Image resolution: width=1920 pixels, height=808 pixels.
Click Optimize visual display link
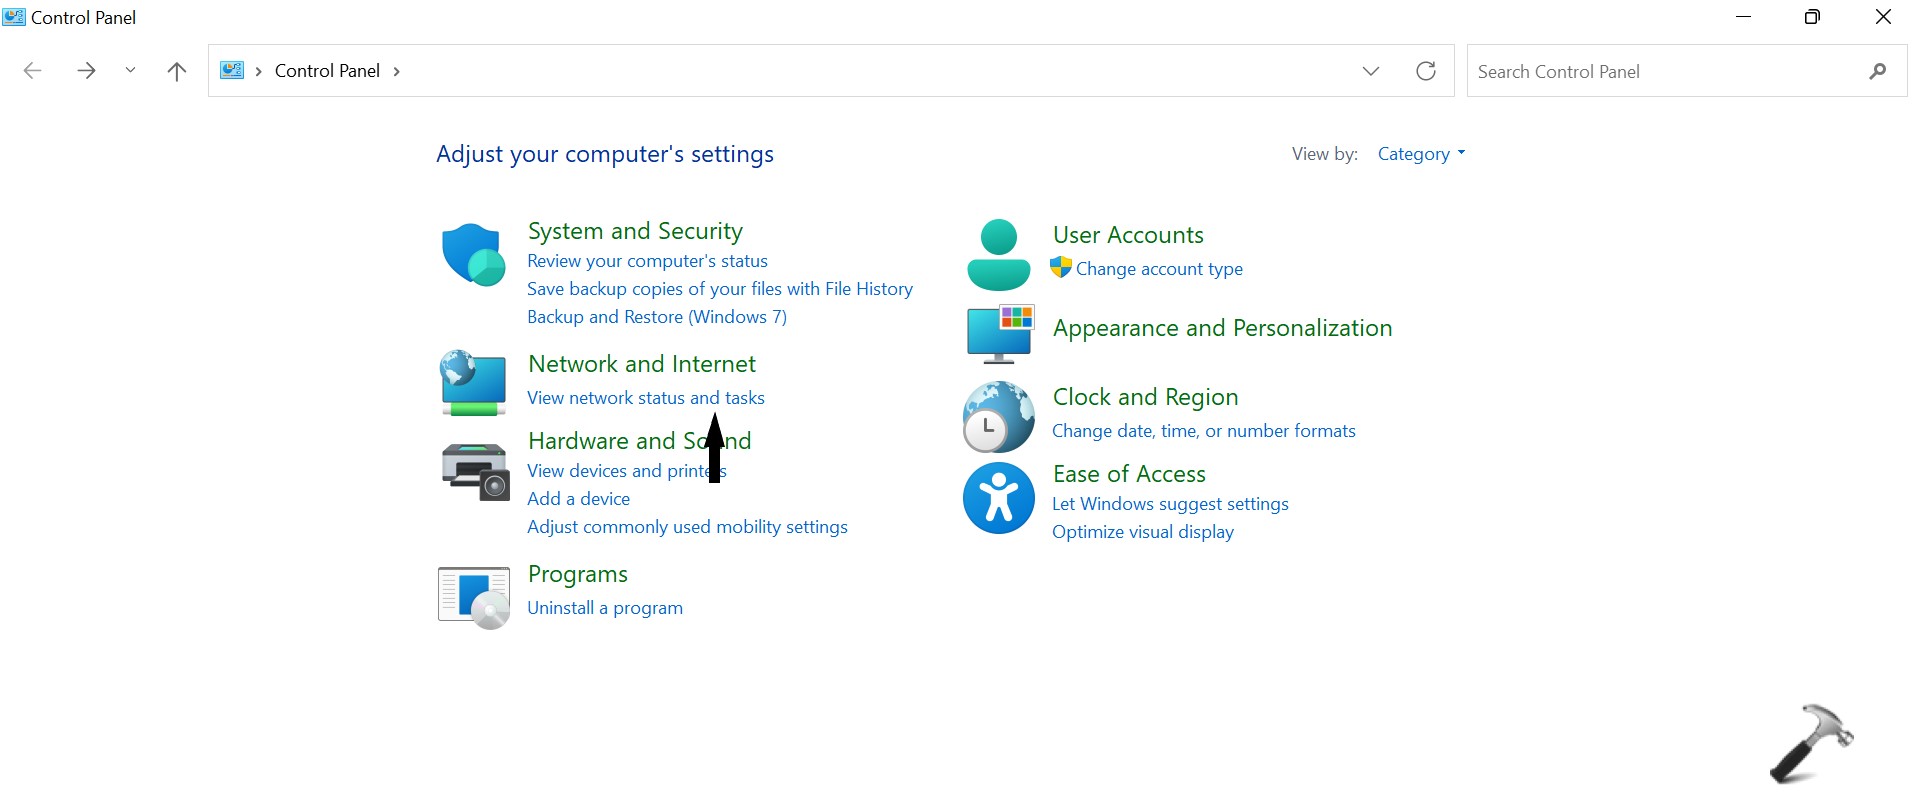tap(1142, 532)
